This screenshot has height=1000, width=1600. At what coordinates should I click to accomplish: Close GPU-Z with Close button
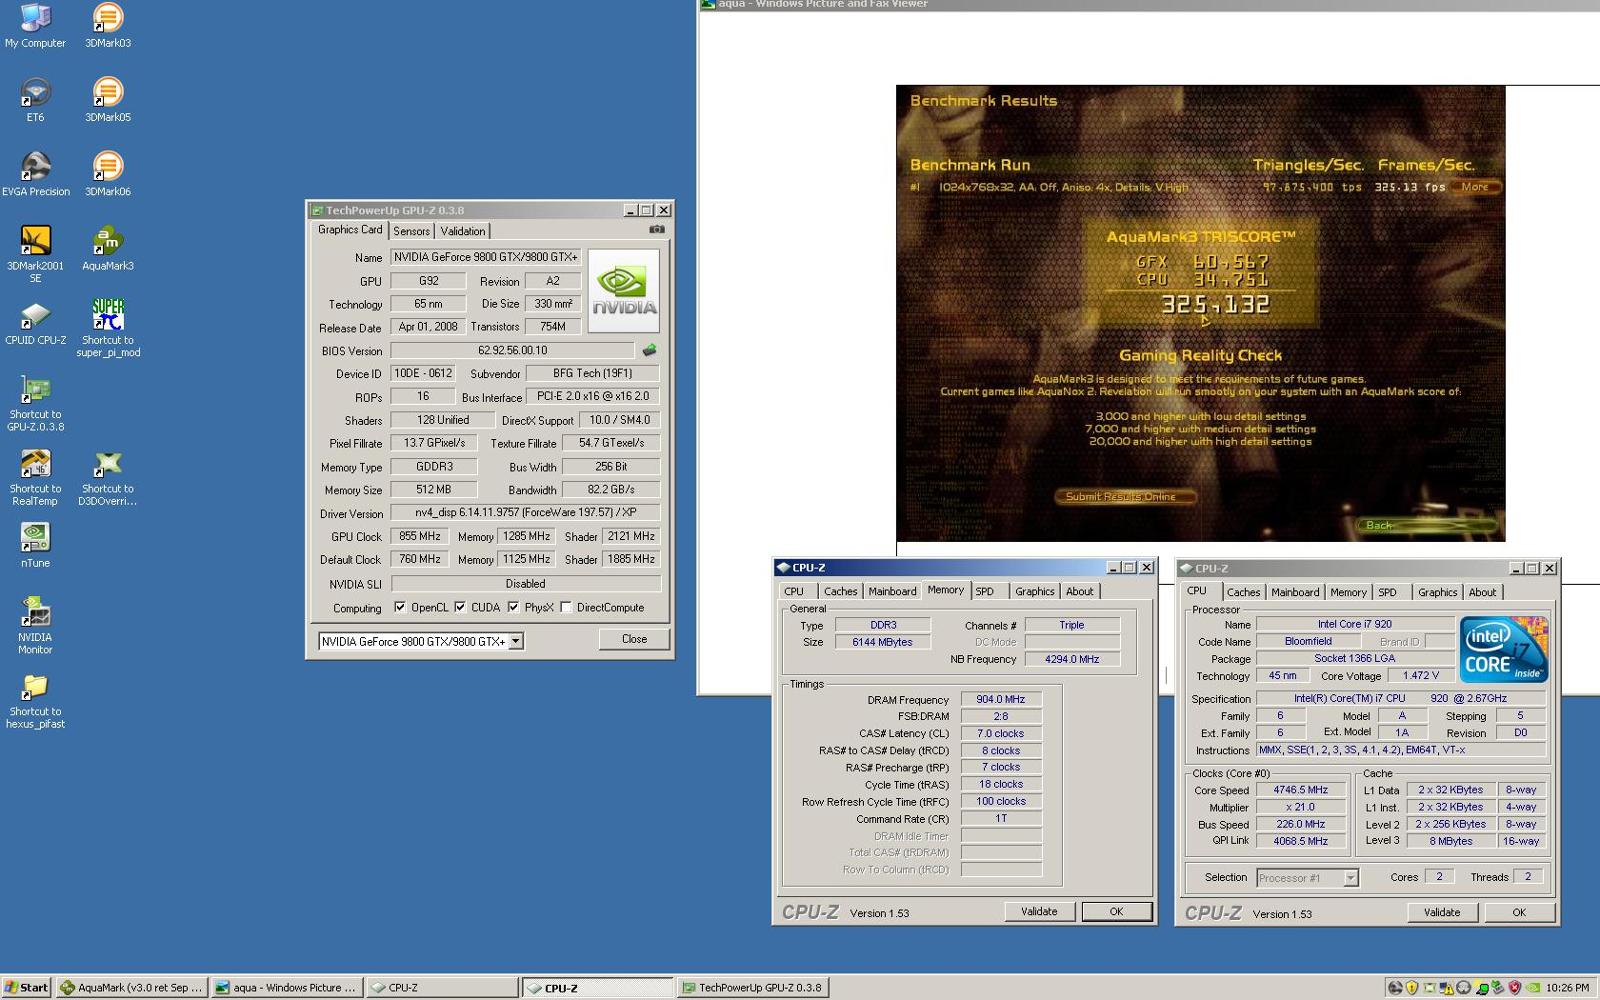[x=634, y=639]
